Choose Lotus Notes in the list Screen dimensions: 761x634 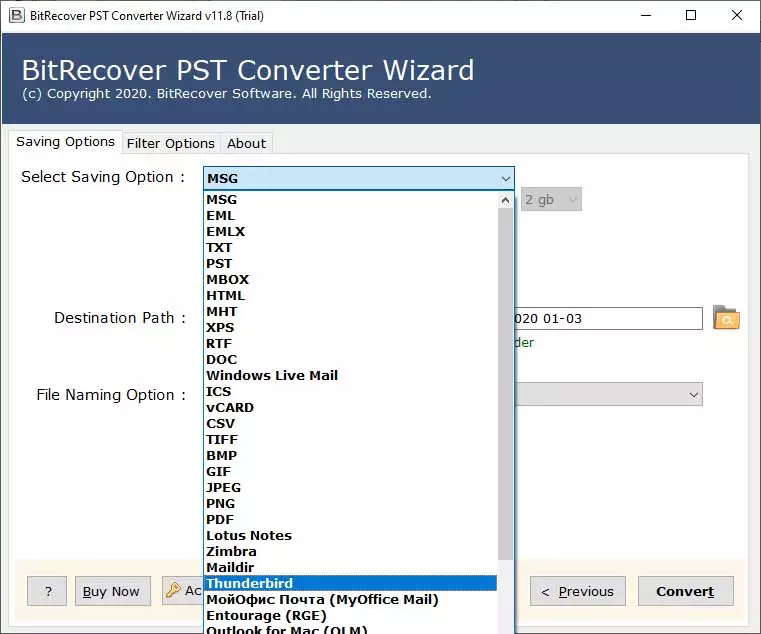(350, 536)
